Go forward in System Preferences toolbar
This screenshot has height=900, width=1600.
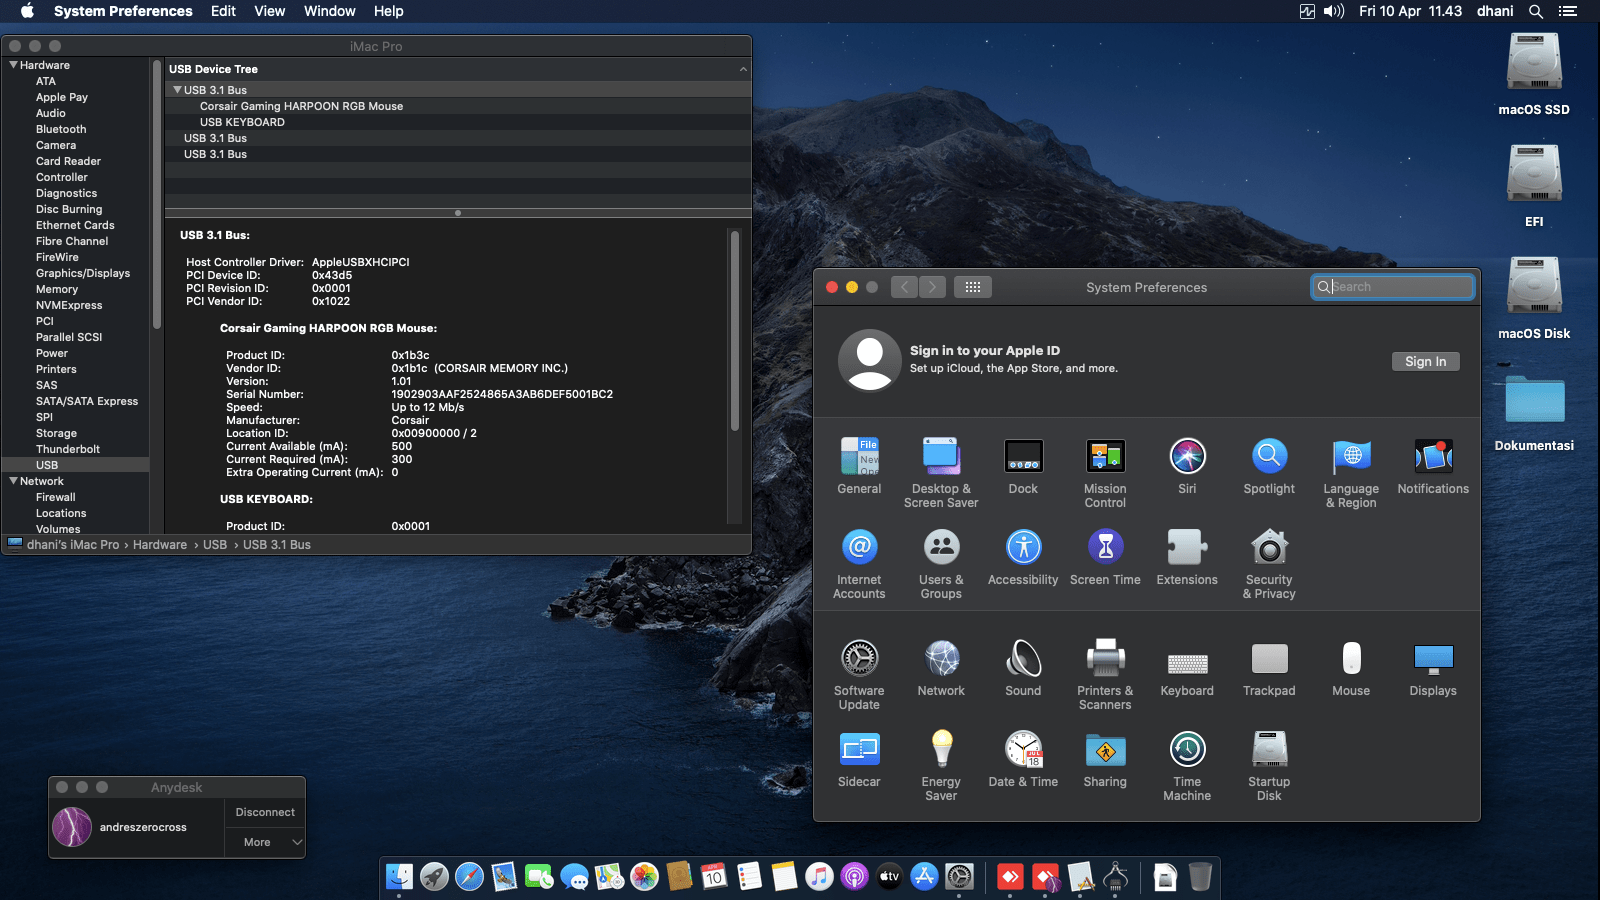point(932,287)
